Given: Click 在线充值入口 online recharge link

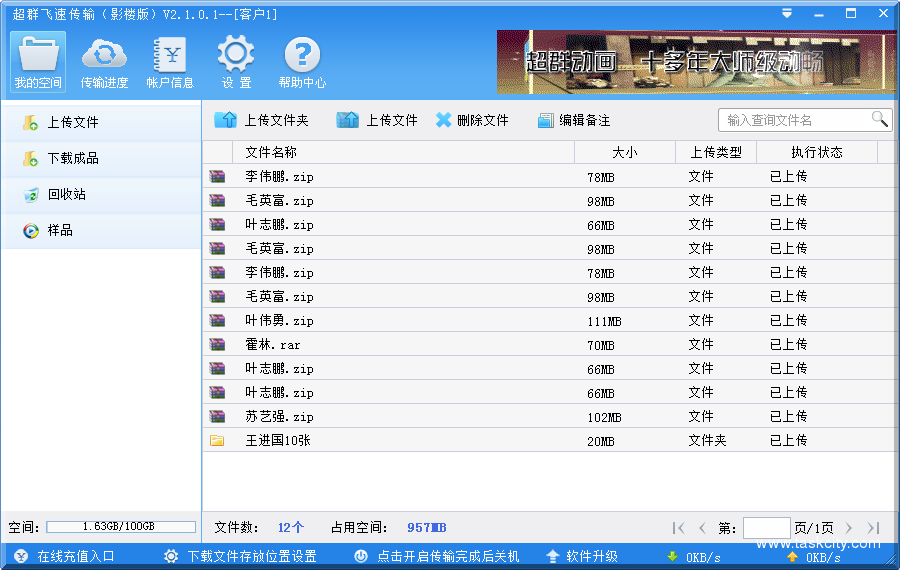Looking at the screenshot, I should (x=75, y=556).
